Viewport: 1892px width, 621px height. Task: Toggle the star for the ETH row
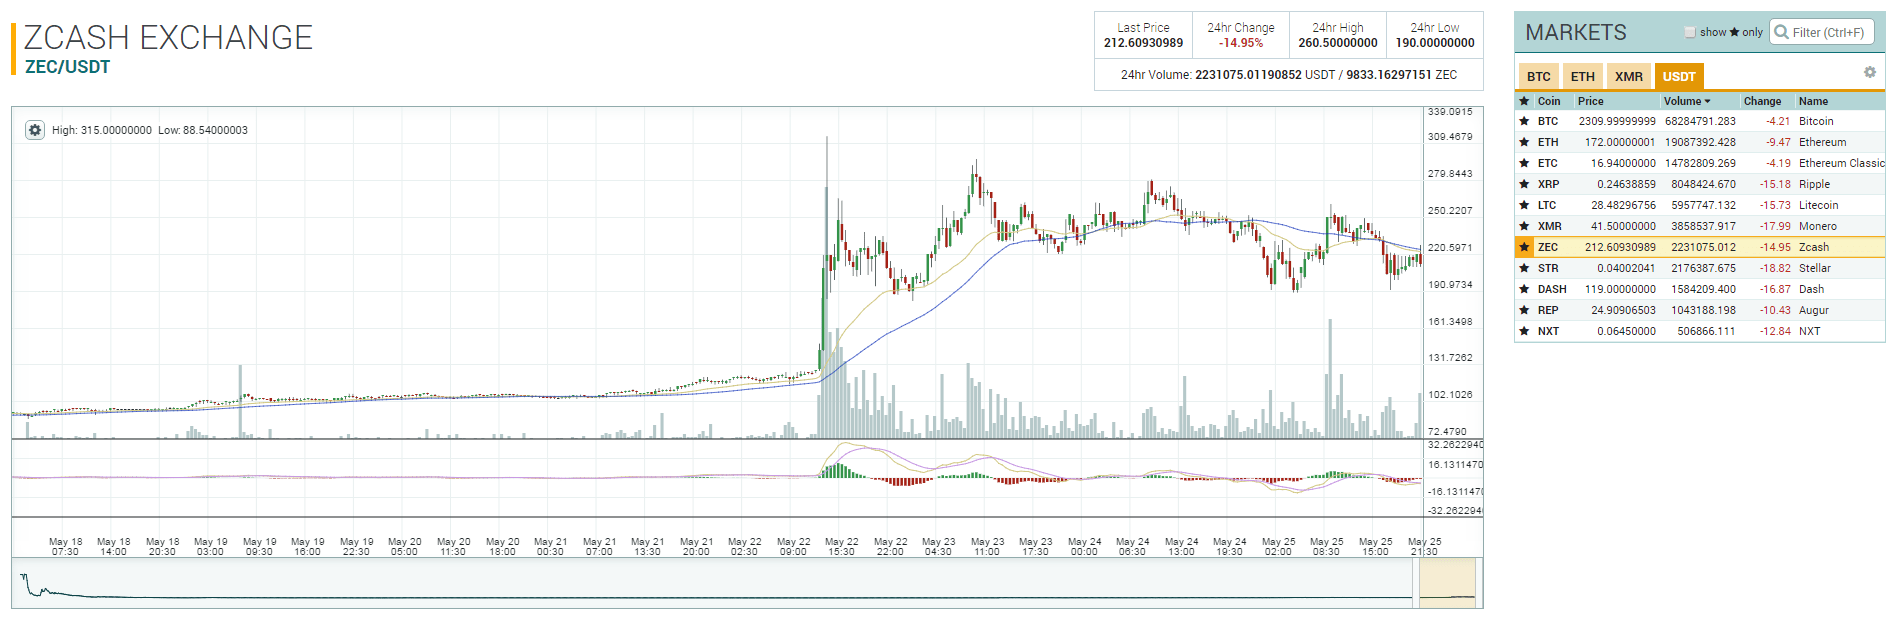point(1524,142)
